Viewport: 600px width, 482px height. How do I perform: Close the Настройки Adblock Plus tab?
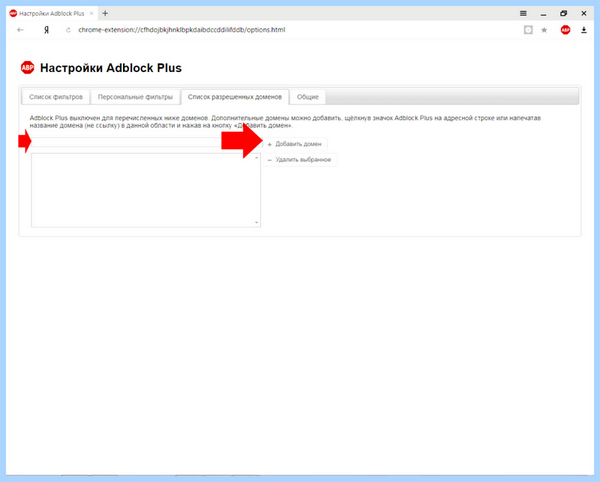pyautogui.click(x=91, y=13)
